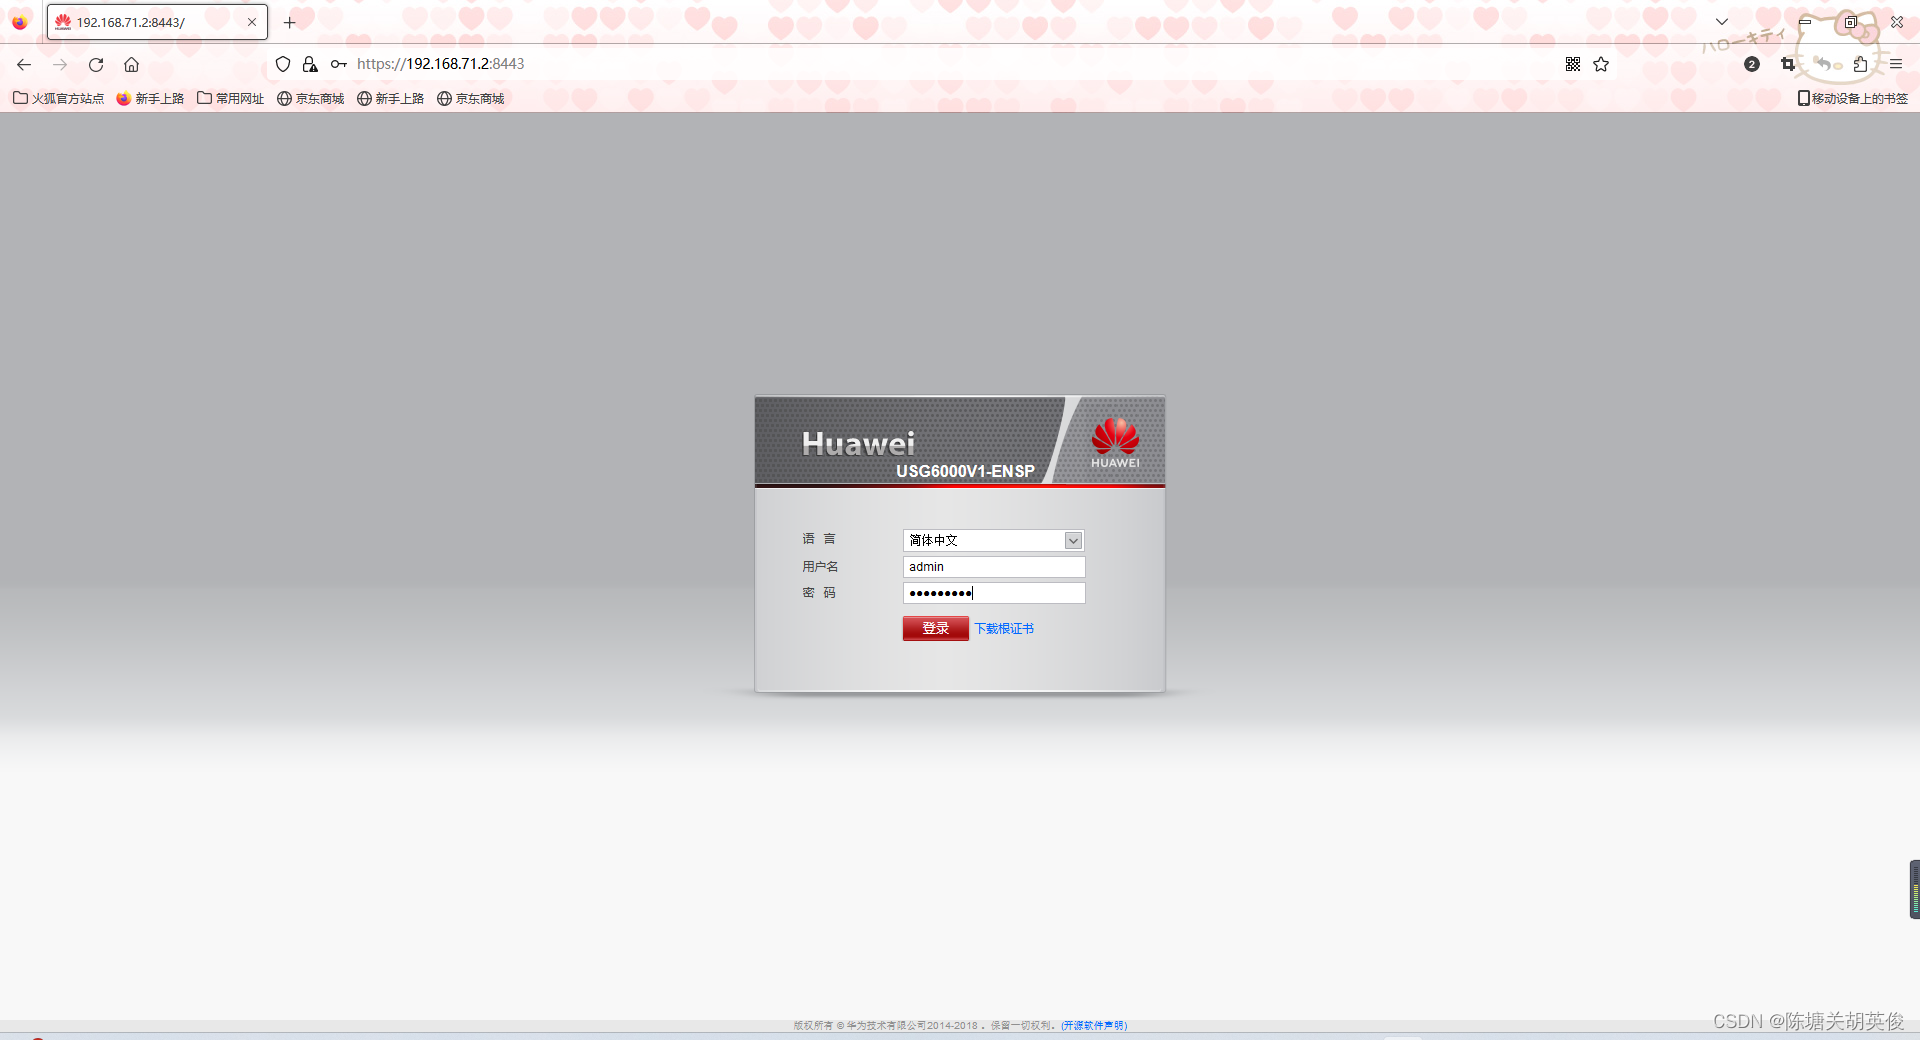Open the first 京东商城 bookmark
Screen dimensions: 1920x1040
311,98
